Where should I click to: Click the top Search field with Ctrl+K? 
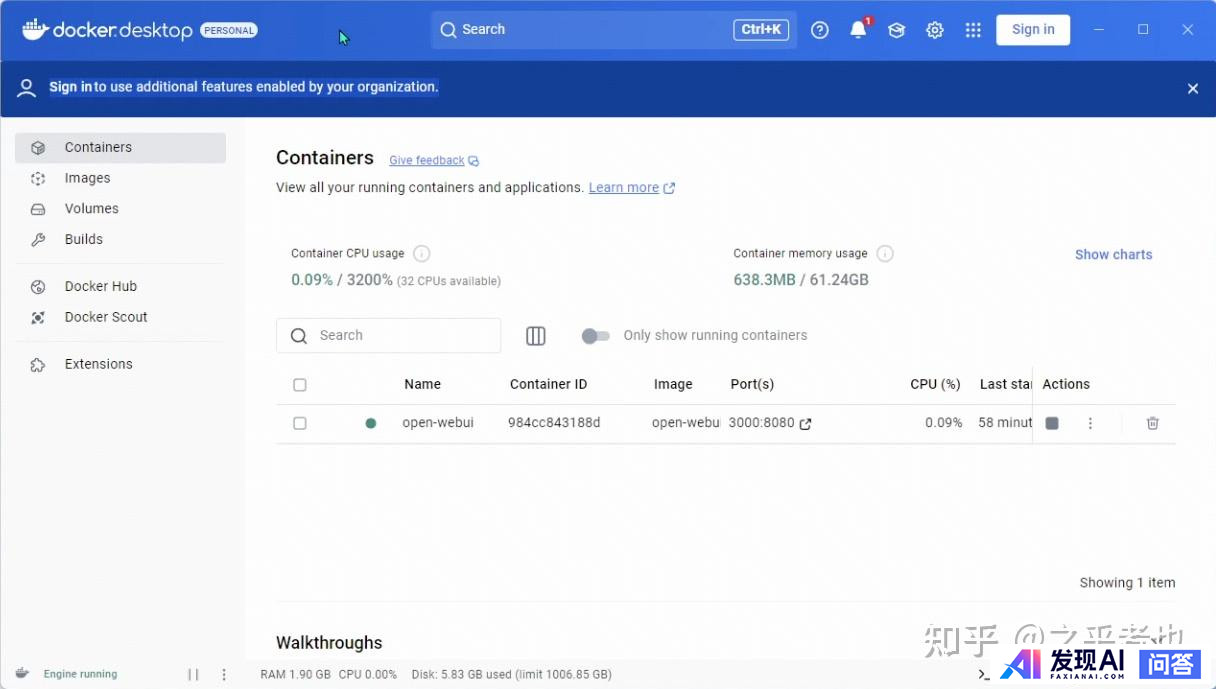pos(614,30)
